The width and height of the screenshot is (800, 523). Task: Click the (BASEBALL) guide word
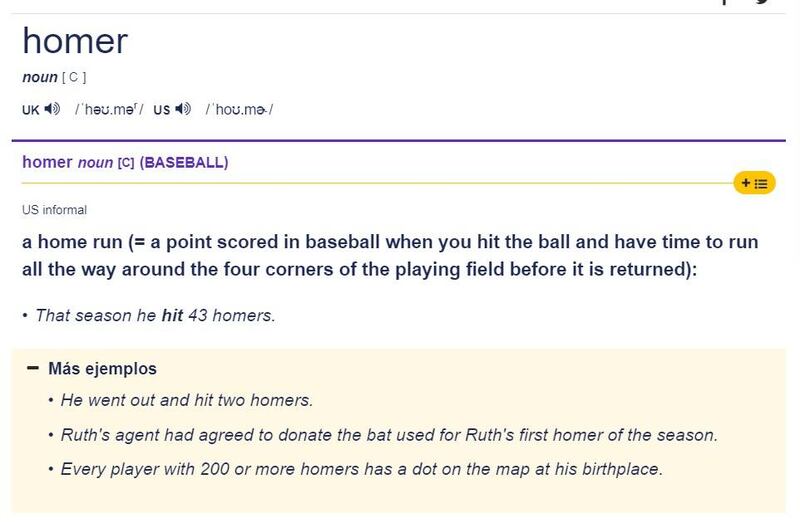(185, 162)
